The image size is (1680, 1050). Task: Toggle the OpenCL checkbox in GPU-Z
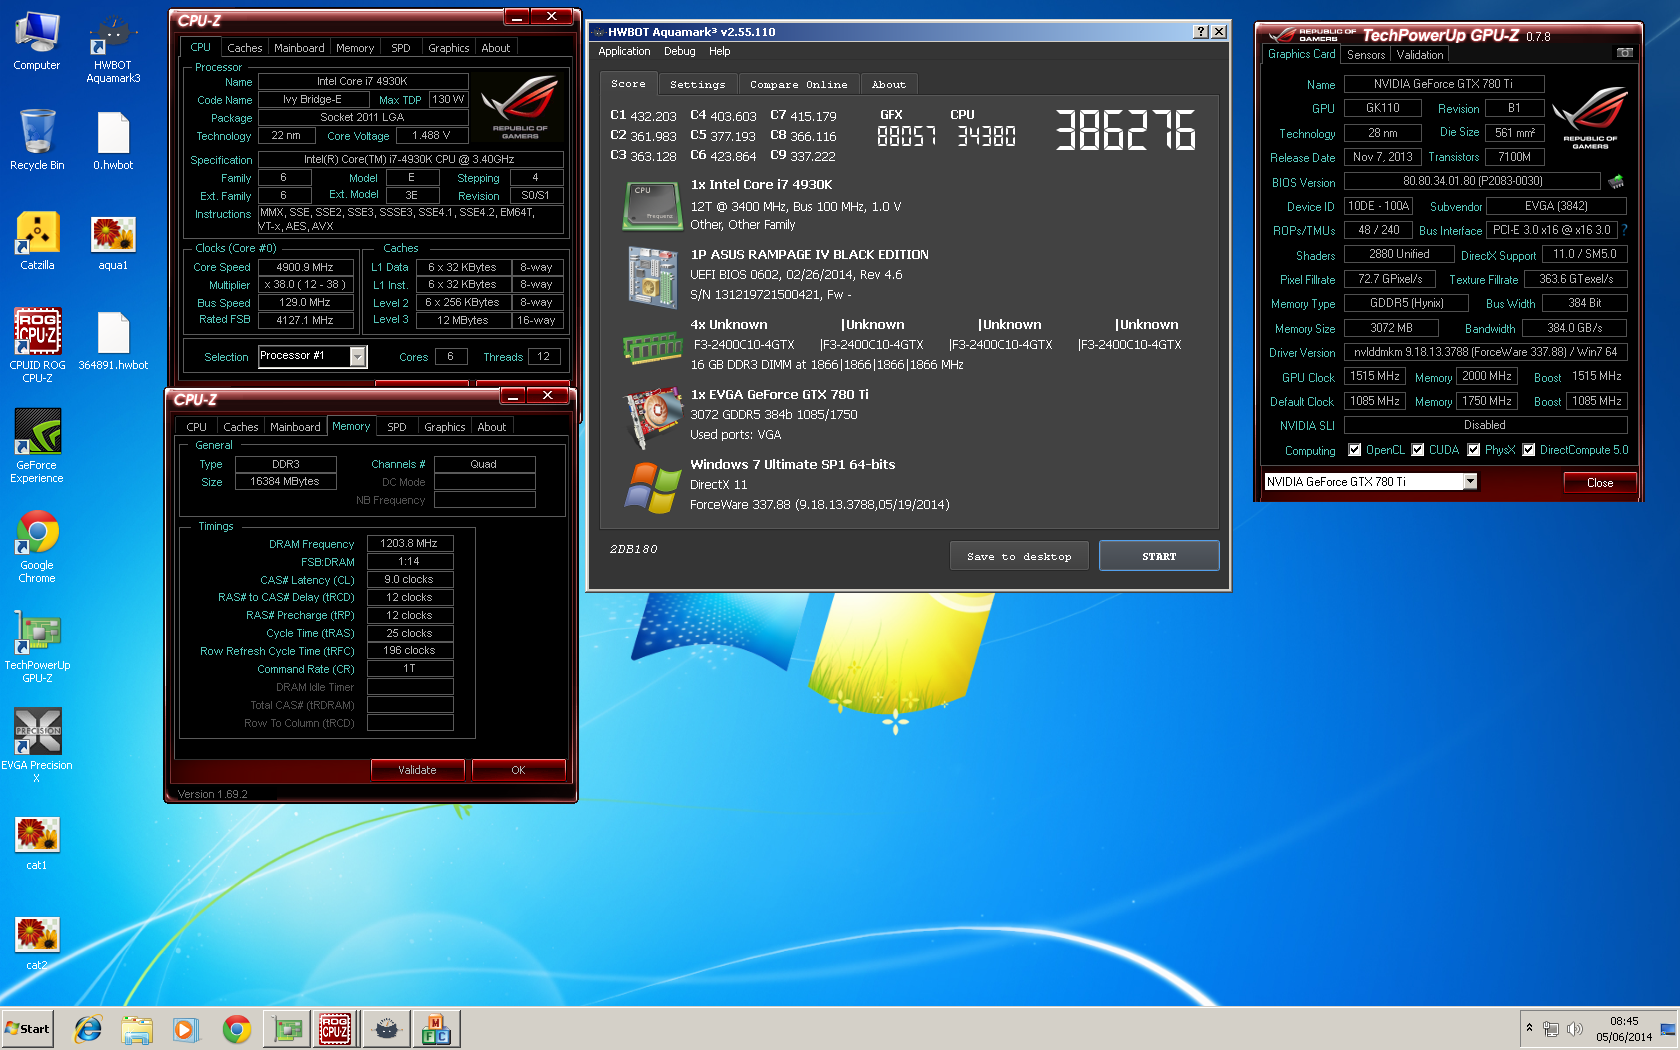coord(1354,450)
